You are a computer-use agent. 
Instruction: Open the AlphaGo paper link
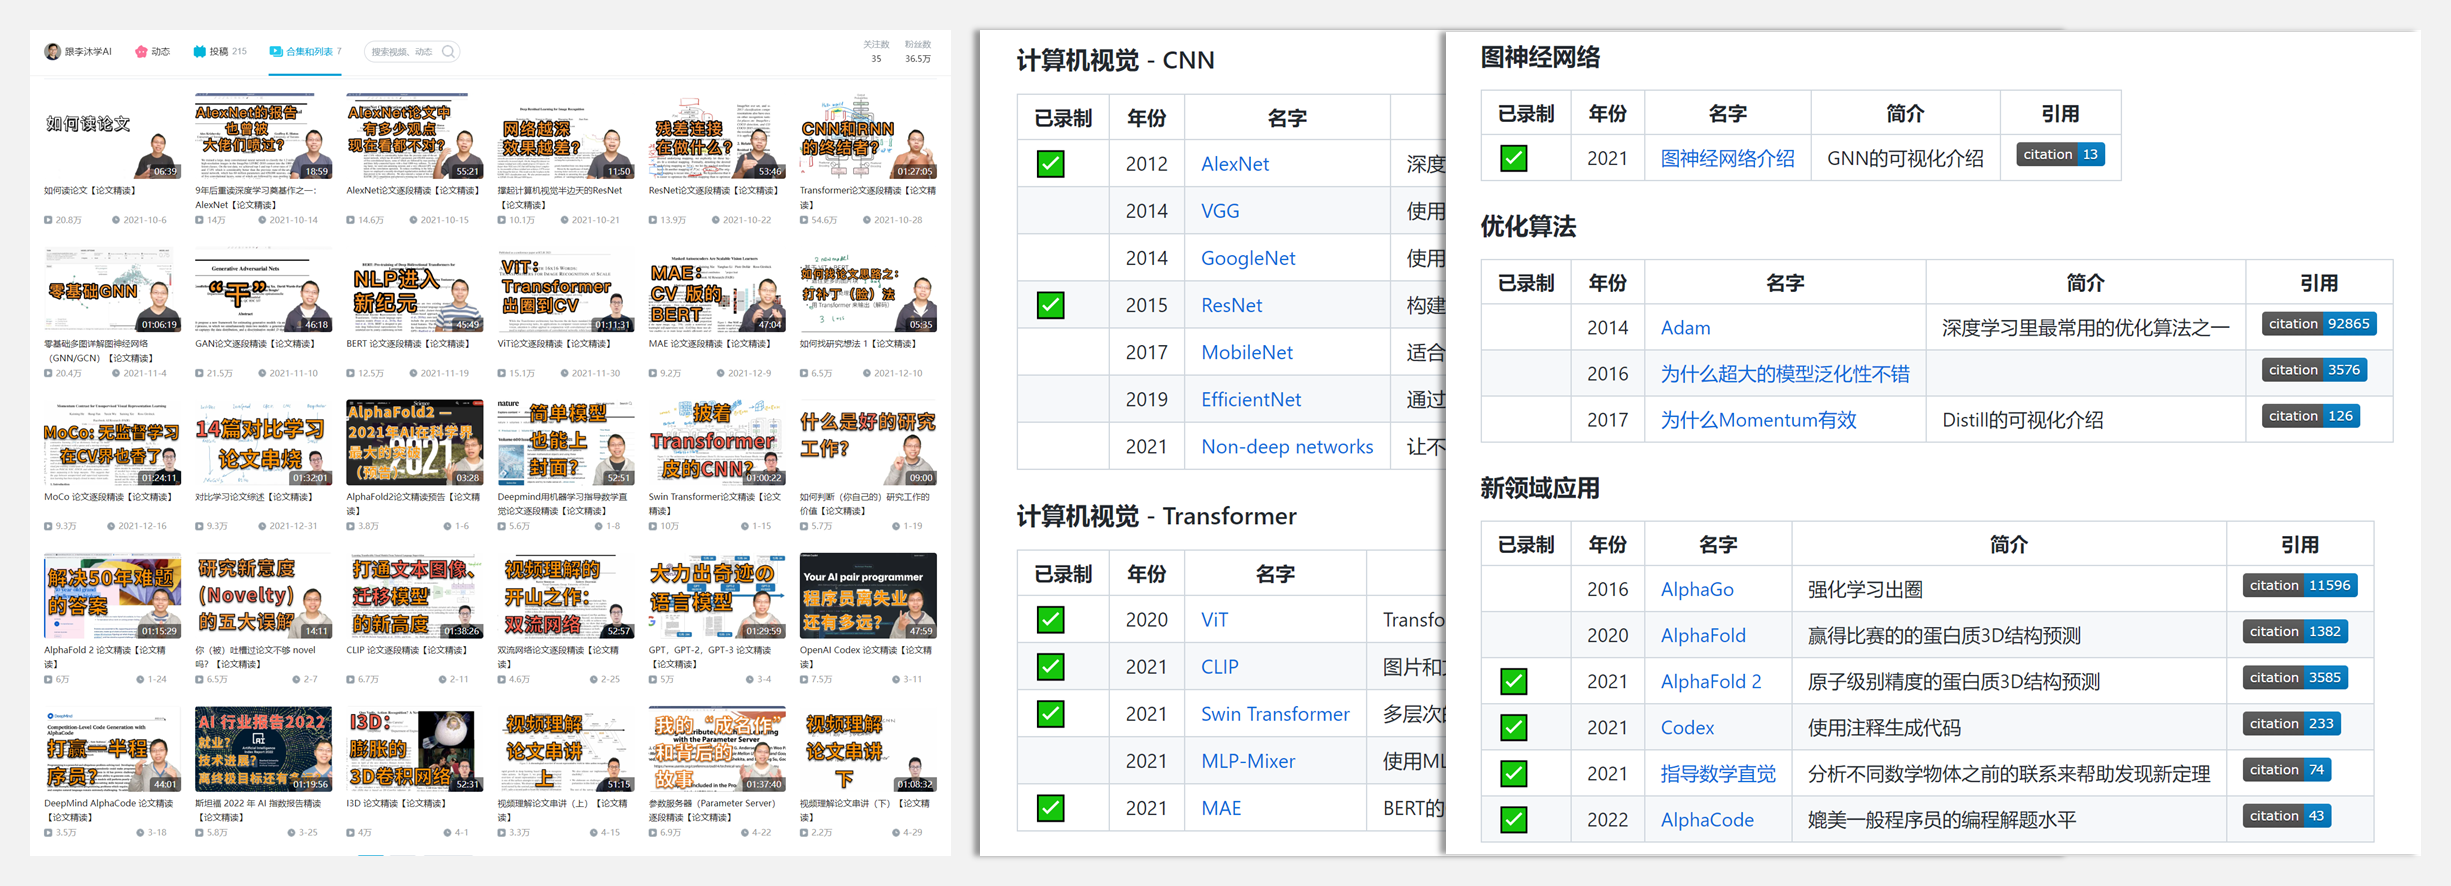tap(1697, 589)
